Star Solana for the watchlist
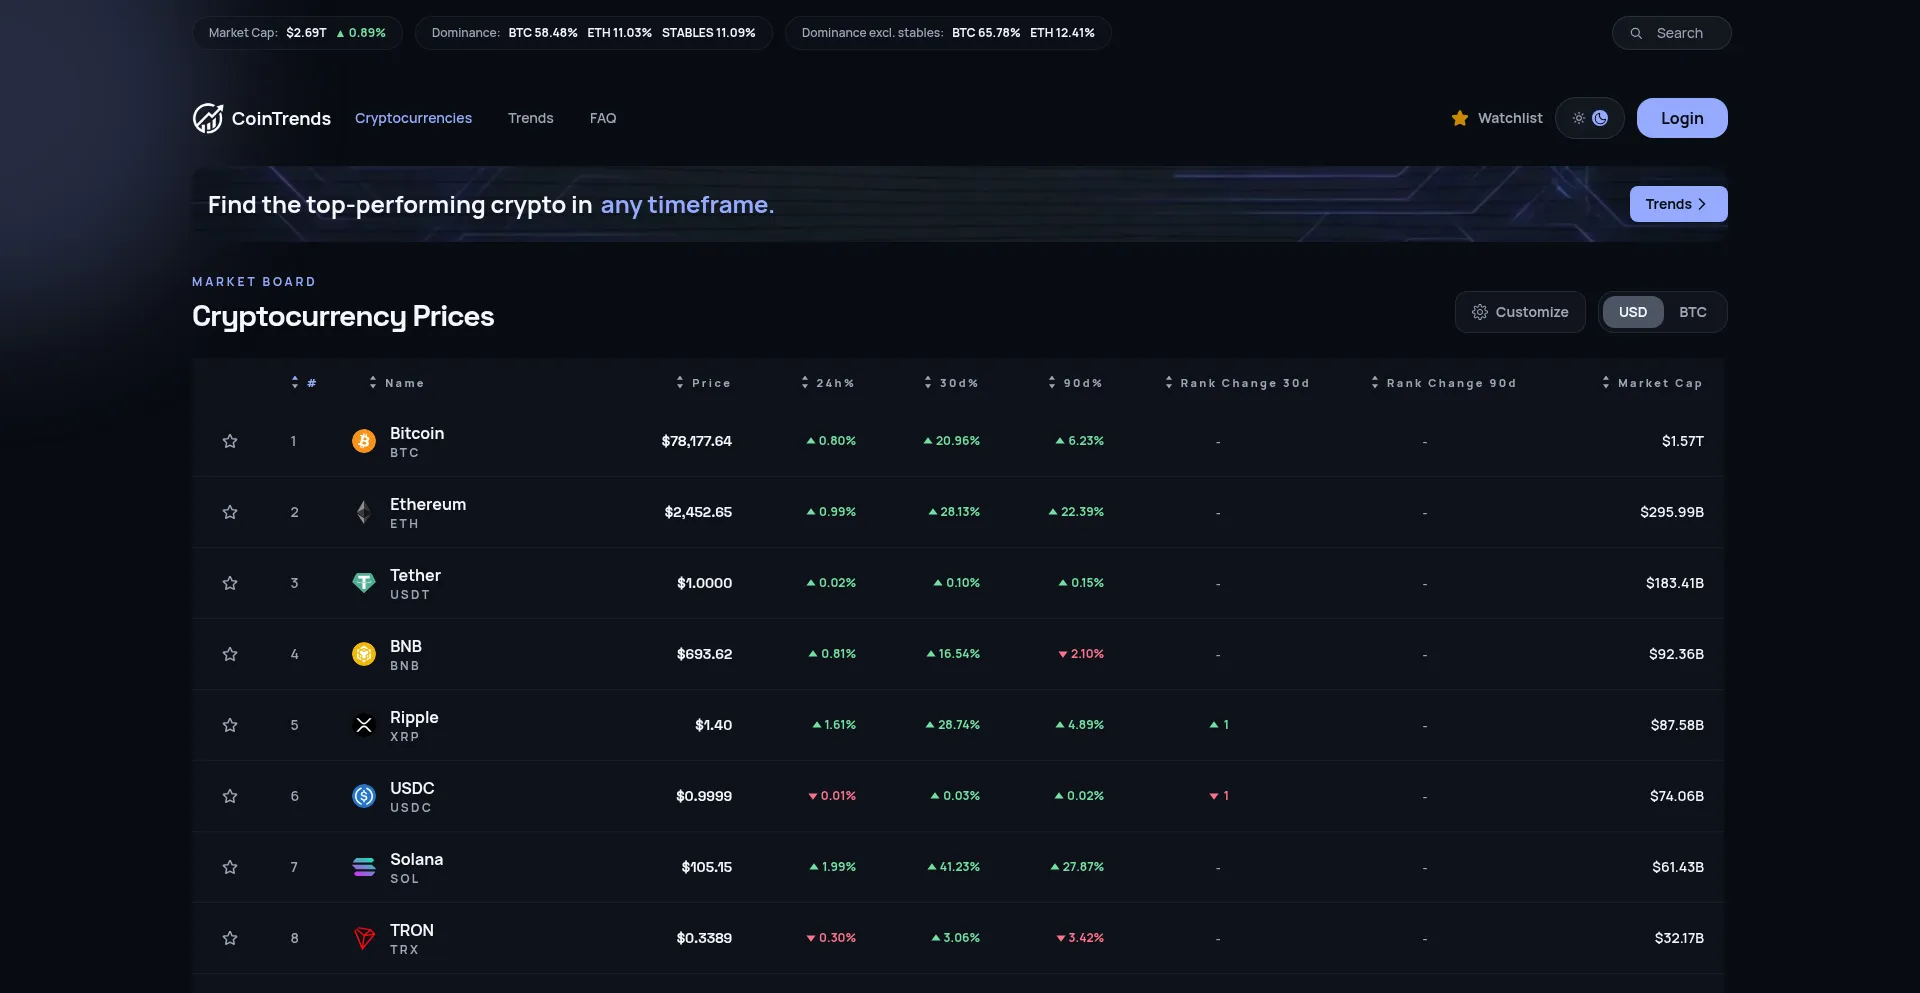Viewport: 1920px width, 993px height. pos(230,867)
